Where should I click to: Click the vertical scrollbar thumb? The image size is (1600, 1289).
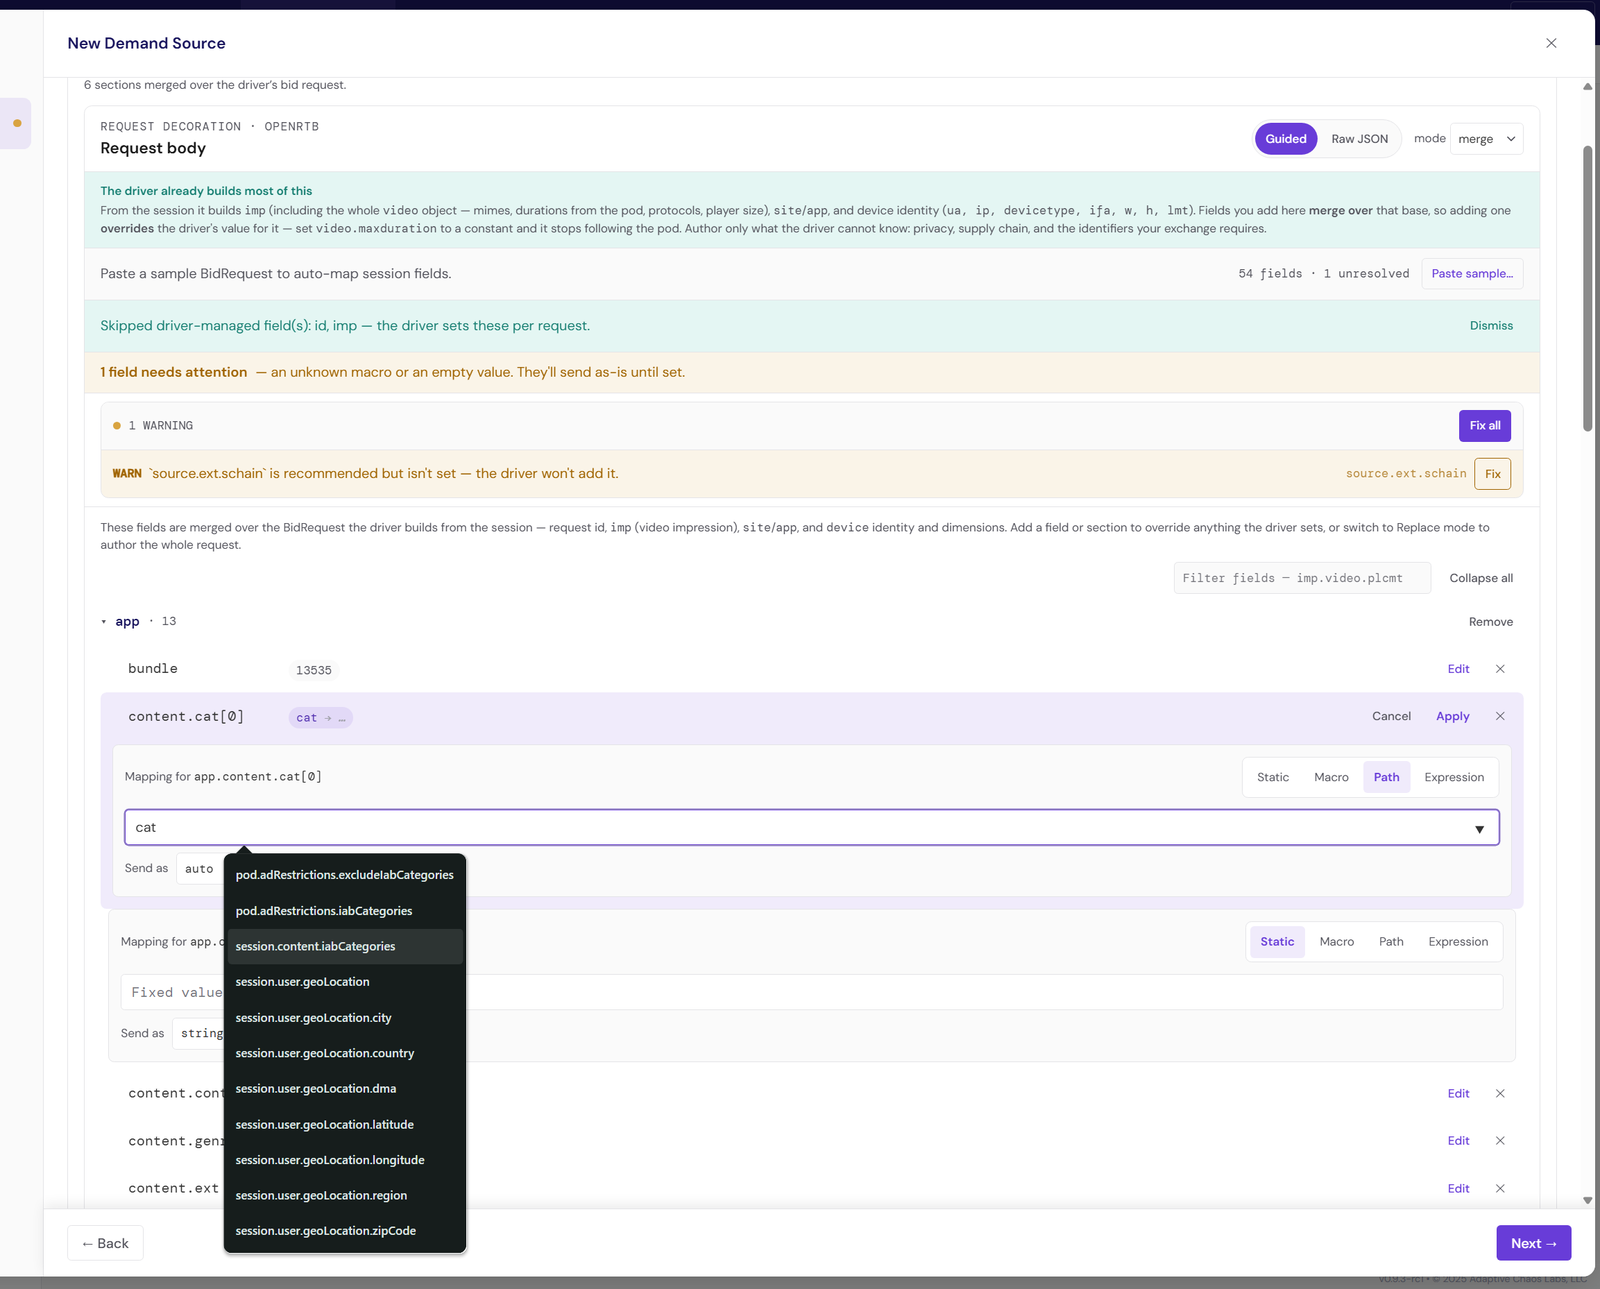coord(1587,289)
